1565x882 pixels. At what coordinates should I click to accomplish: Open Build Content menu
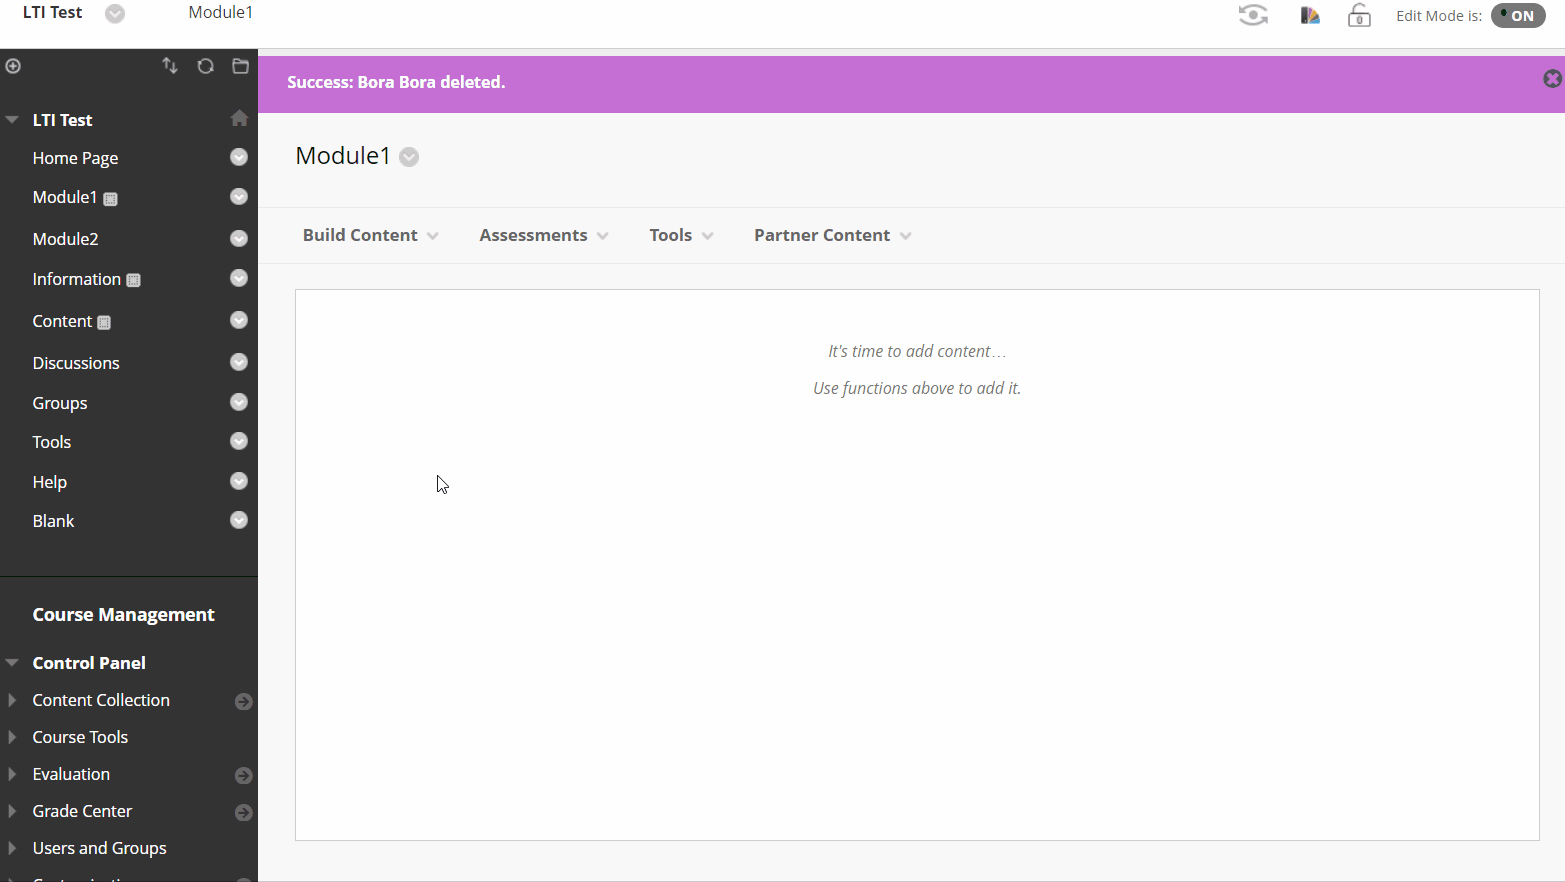pos(371,235)
